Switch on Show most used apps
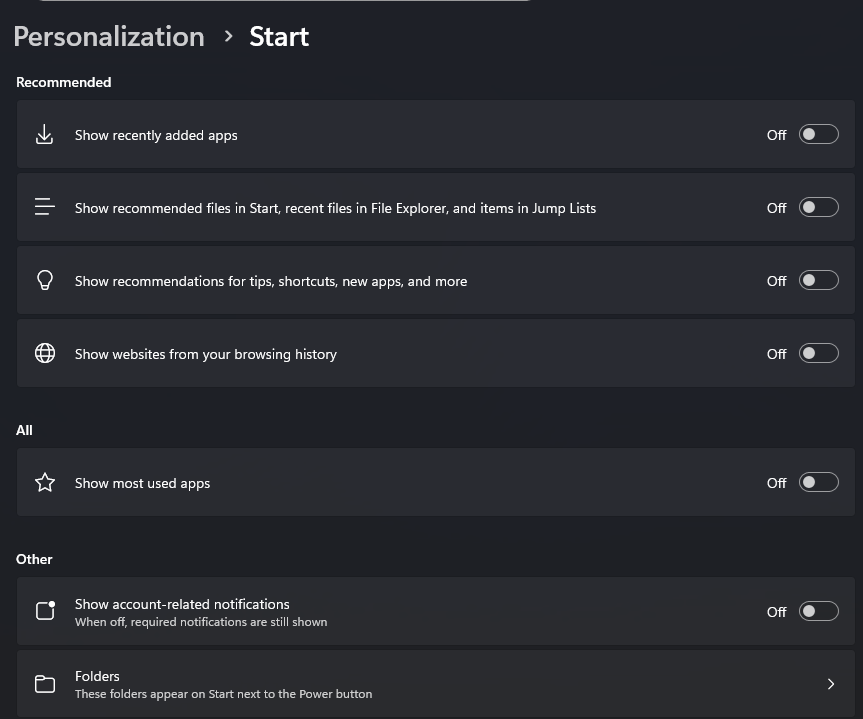The image size is (863, 719). coord(818,482)
